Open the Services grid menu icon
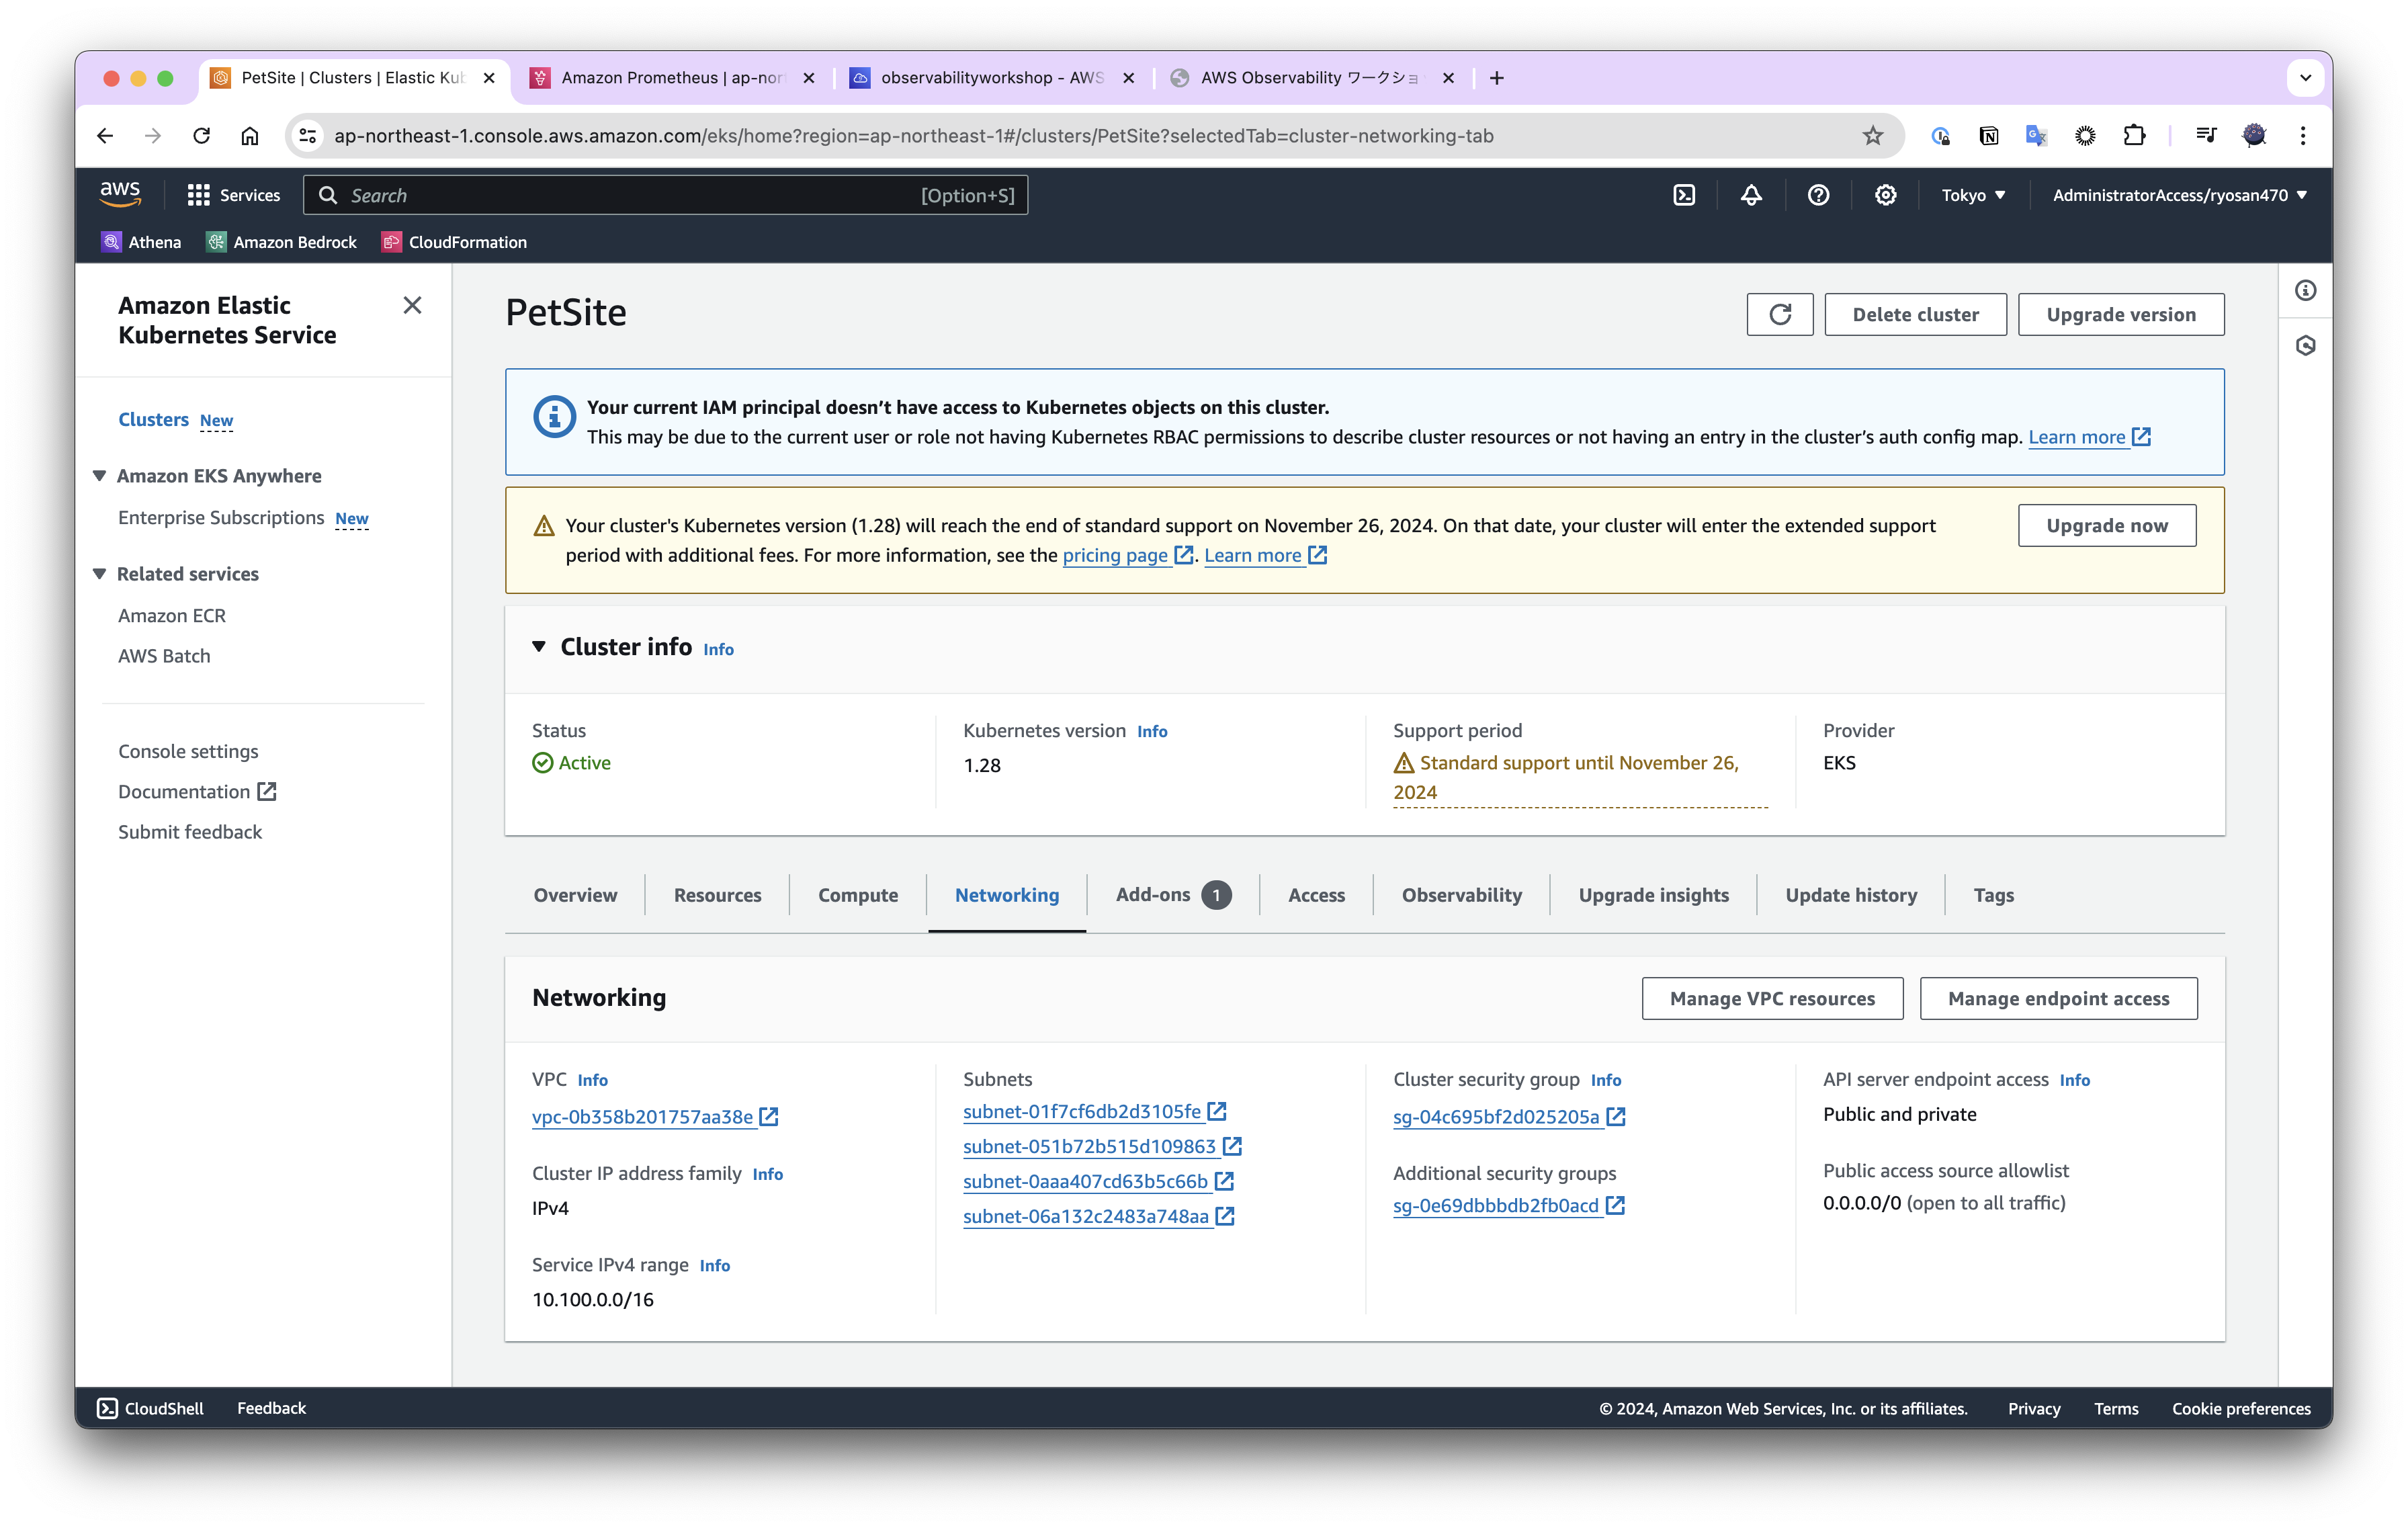Screen dimensions: 2408x1528 coord(198,195)
